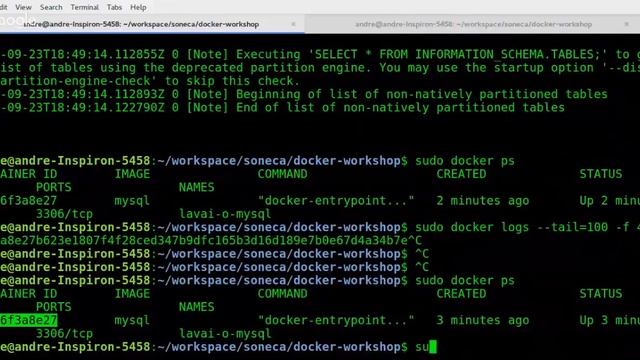Click the 'mysql' image in last listing

[x=132, y=320]
